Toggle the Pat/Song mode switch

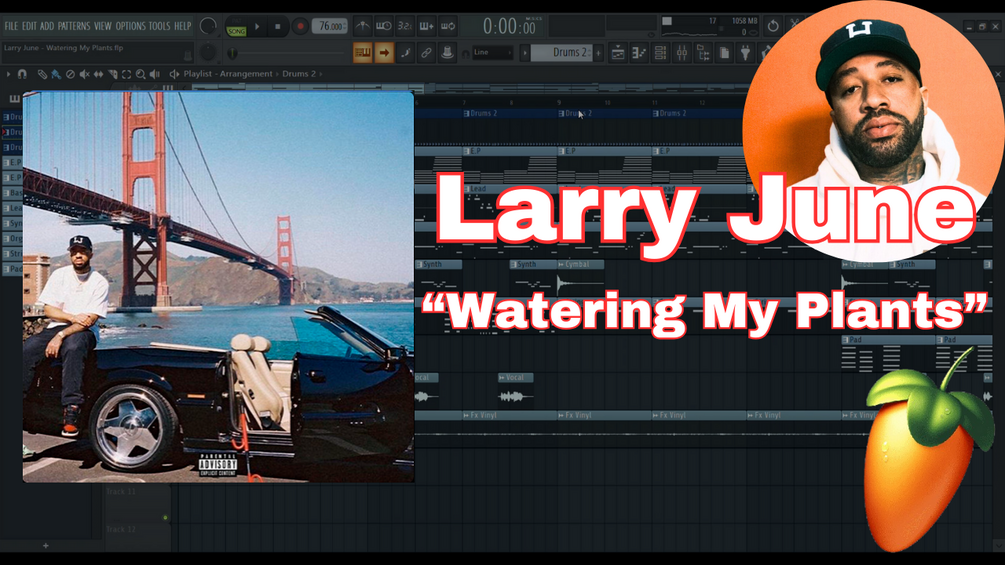(x=236, y=28)
